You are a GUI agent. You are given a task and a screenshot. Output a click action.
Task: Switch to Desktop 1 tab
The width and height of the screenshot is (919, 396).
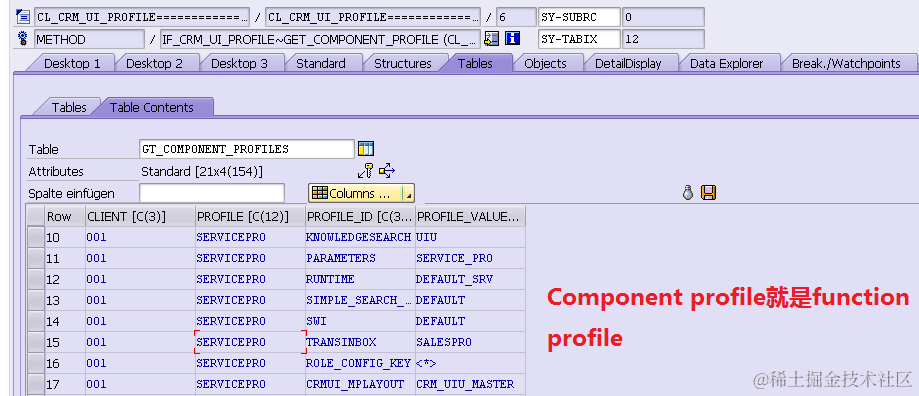point(72,63)
